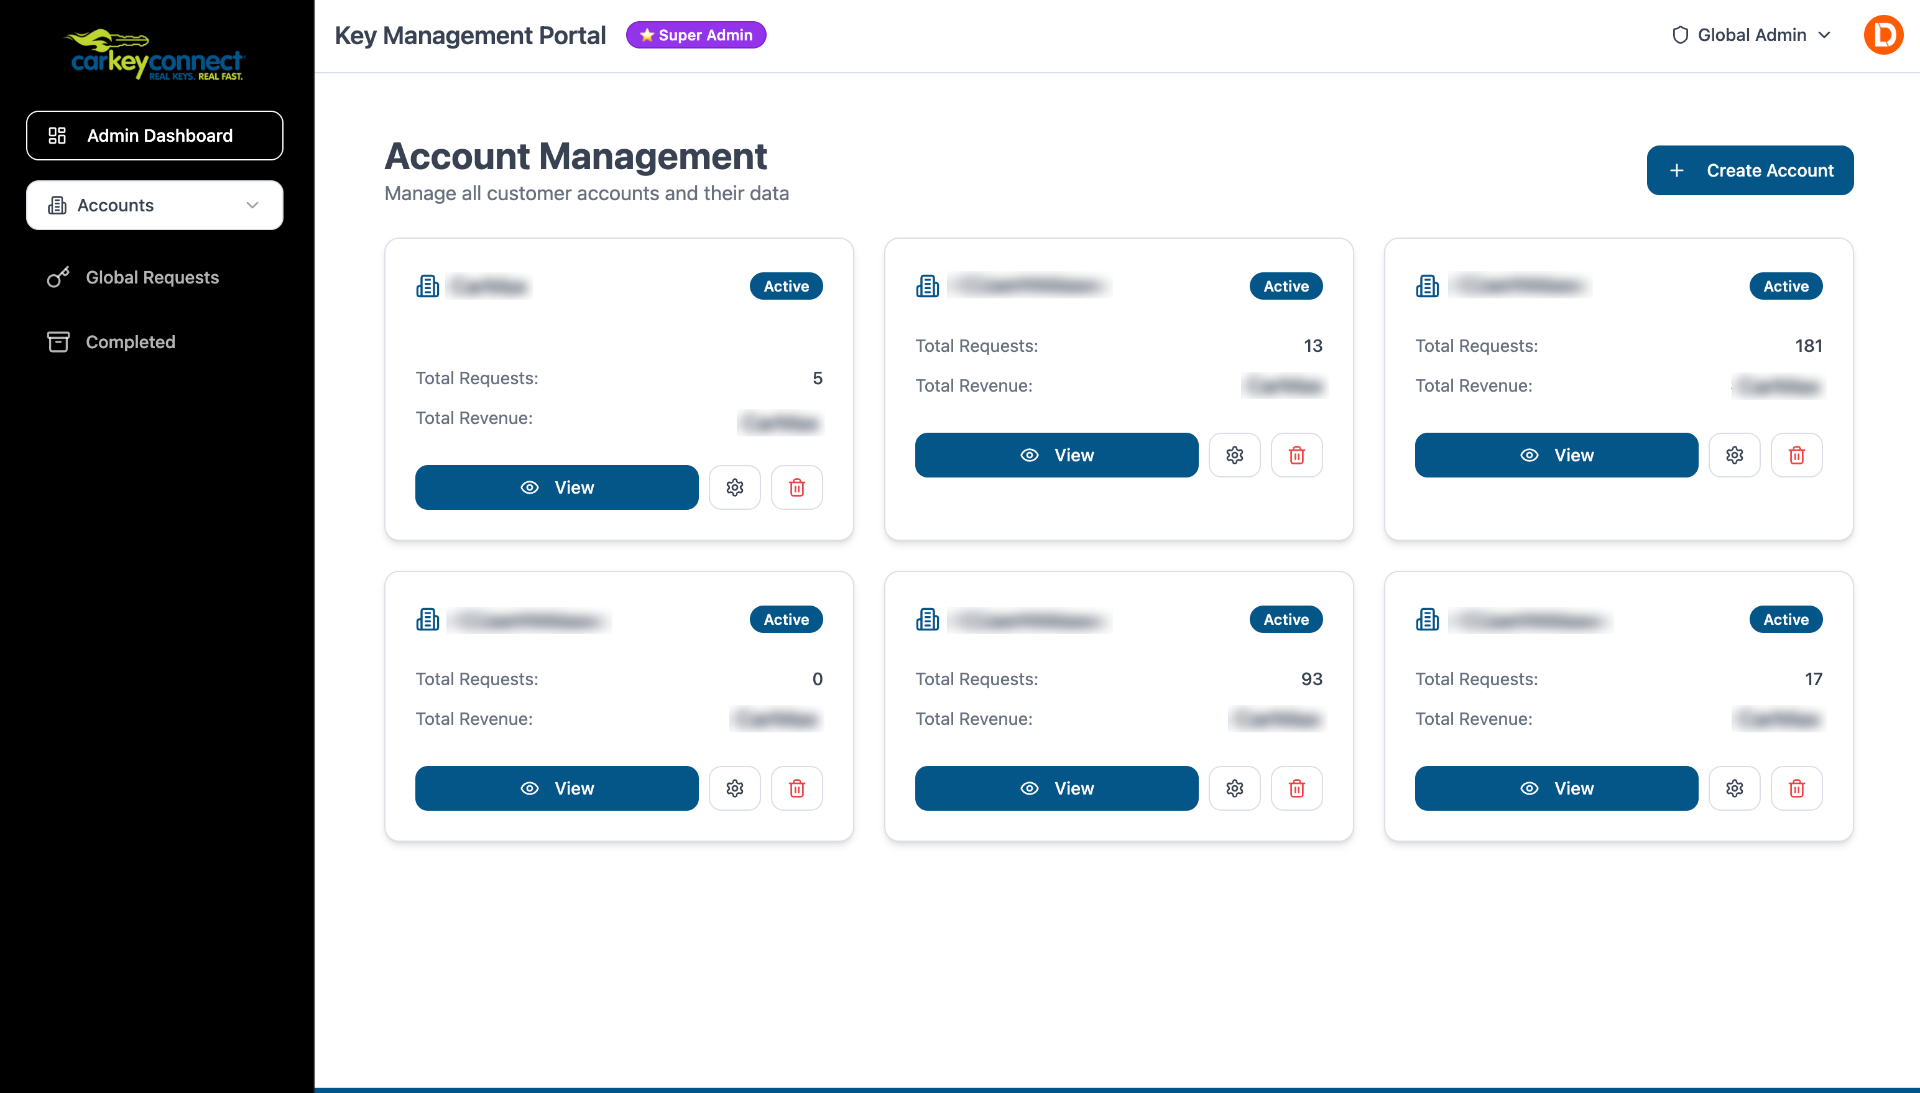The height and width of the screenshot is (1093, 1920).
Task: Click the grid icon beside Admin Dashboard
Action: coord(57,135)
